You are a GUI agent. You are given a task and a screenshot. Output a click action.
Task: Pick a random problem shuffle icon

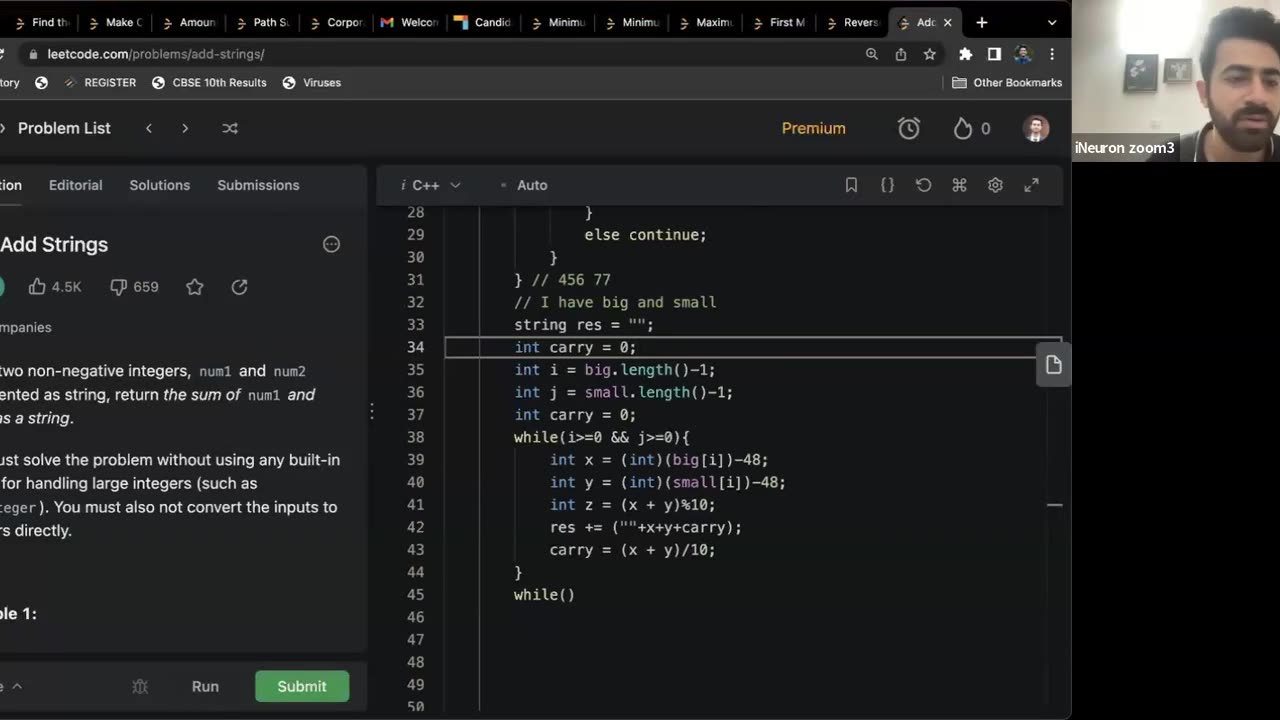click(230, 128)
